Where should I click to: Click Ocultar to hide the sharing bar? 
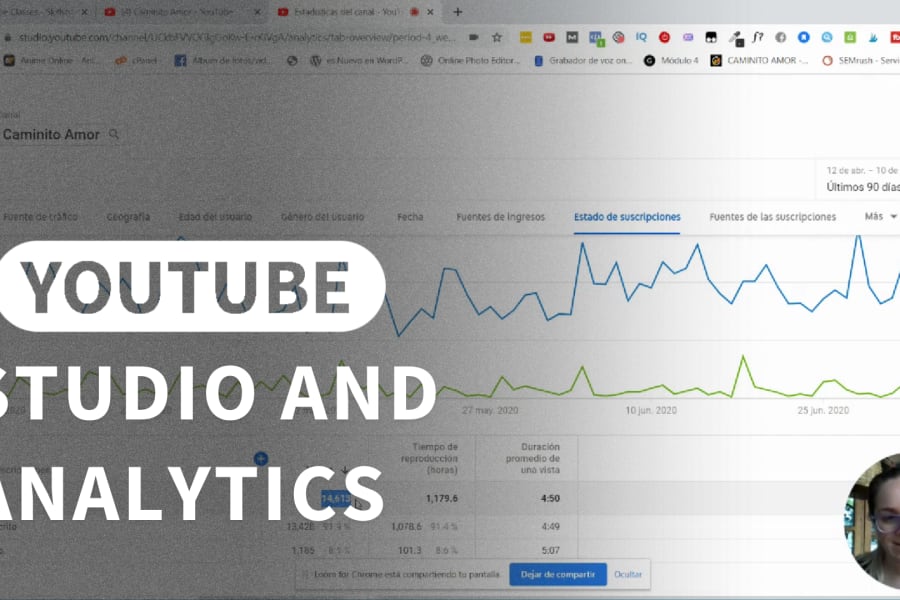click(x=628, y=574)
